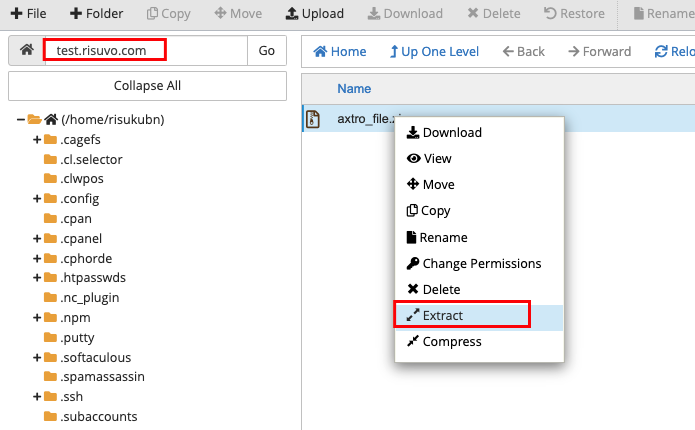
Task: Click the Collapse All button
Action: point(147,86)
